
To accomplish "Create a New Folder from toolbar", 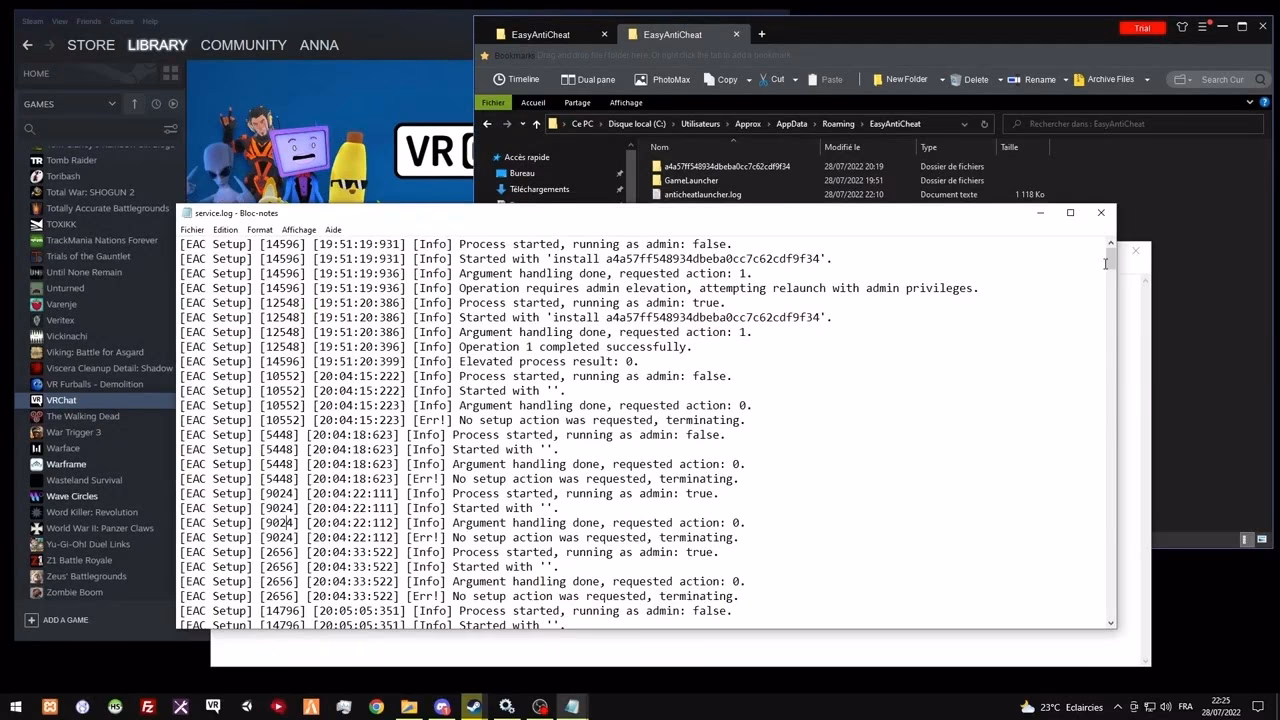I will point(900,79).
